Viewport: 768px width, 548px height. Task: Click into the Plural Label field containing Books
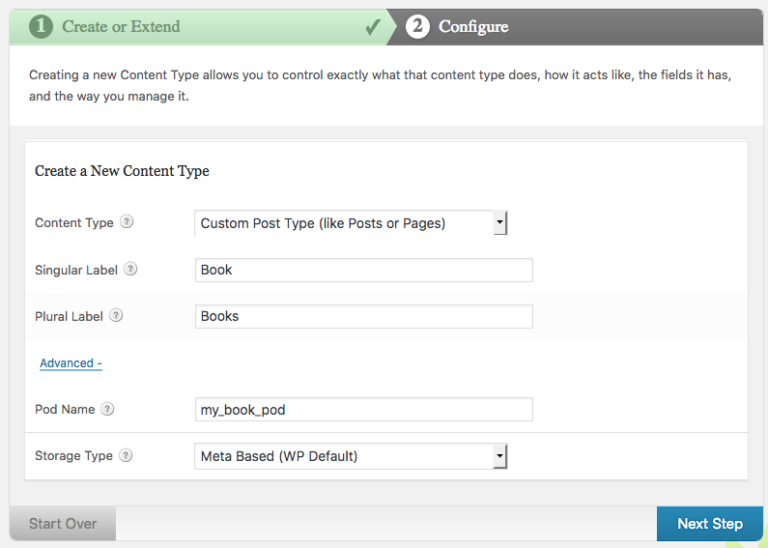(x=364, y=316)
